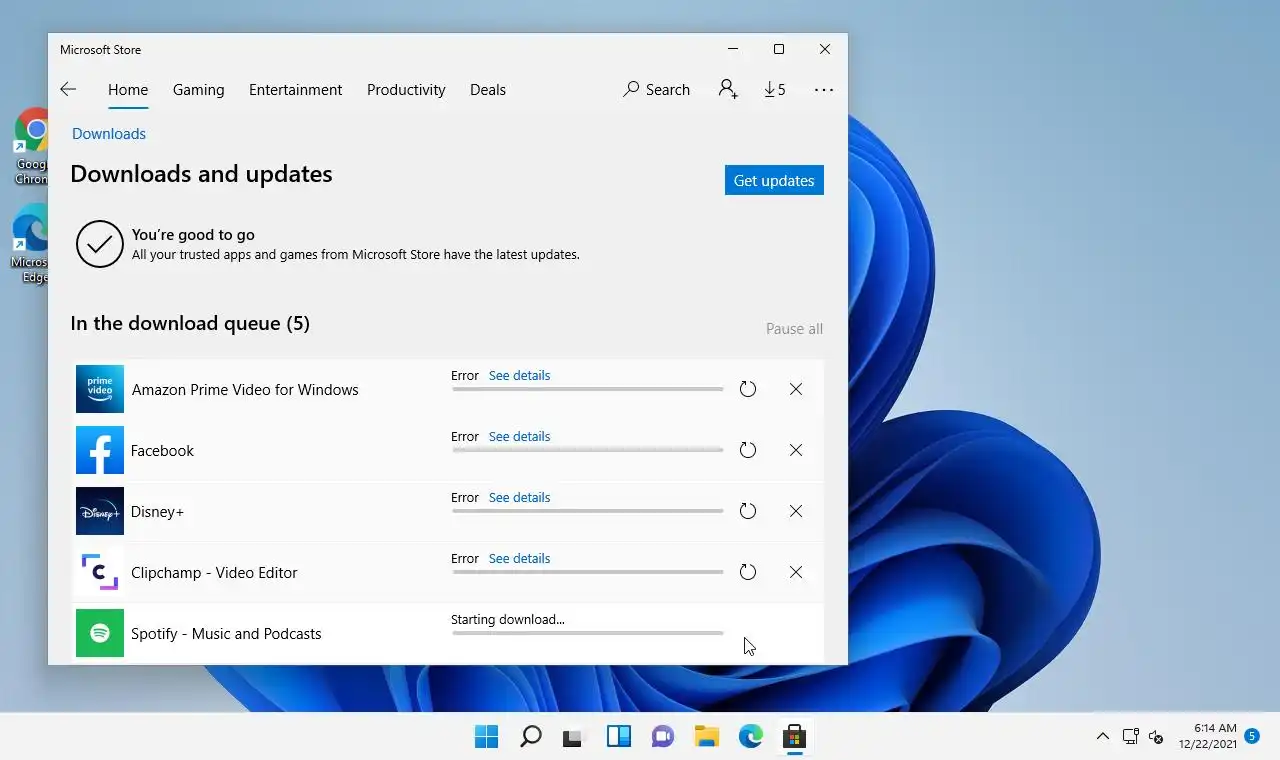Open the Chat taskbar icon
The width and height of the screenshot is (1280, 760).
(662, 737)
